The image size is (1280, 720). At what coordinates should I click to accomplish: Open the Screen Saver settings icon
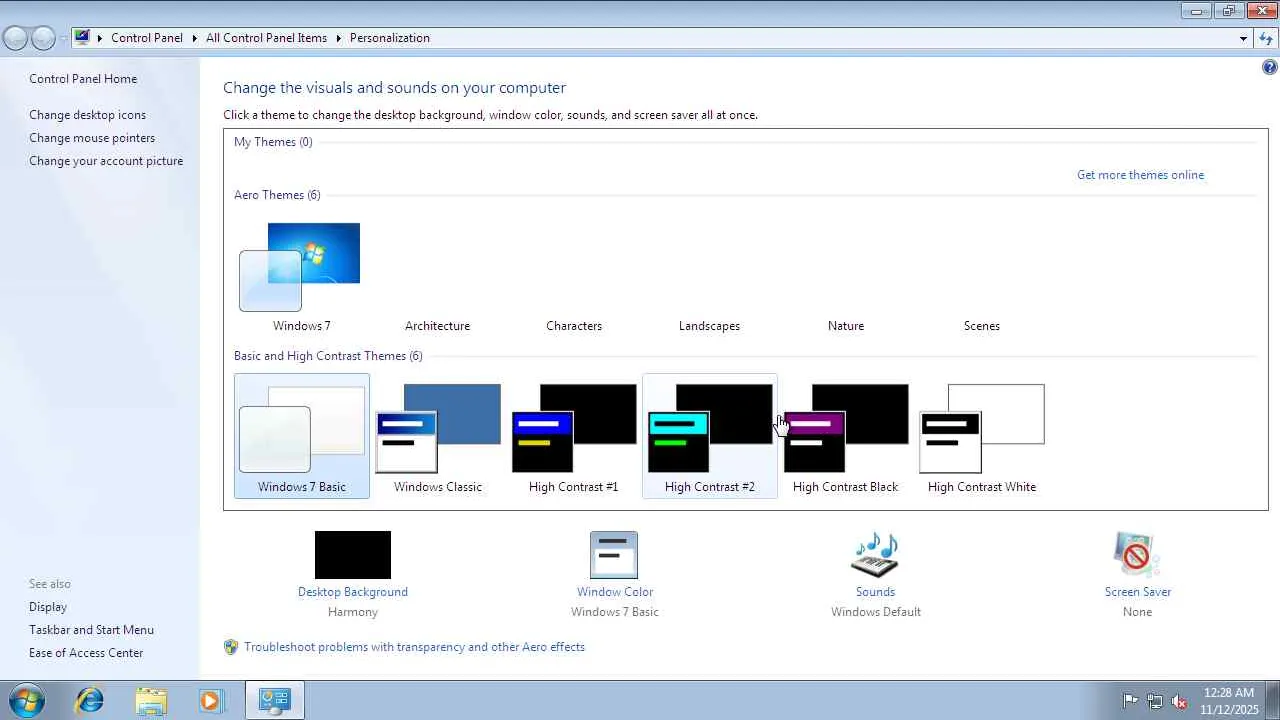coord(1137,555)
